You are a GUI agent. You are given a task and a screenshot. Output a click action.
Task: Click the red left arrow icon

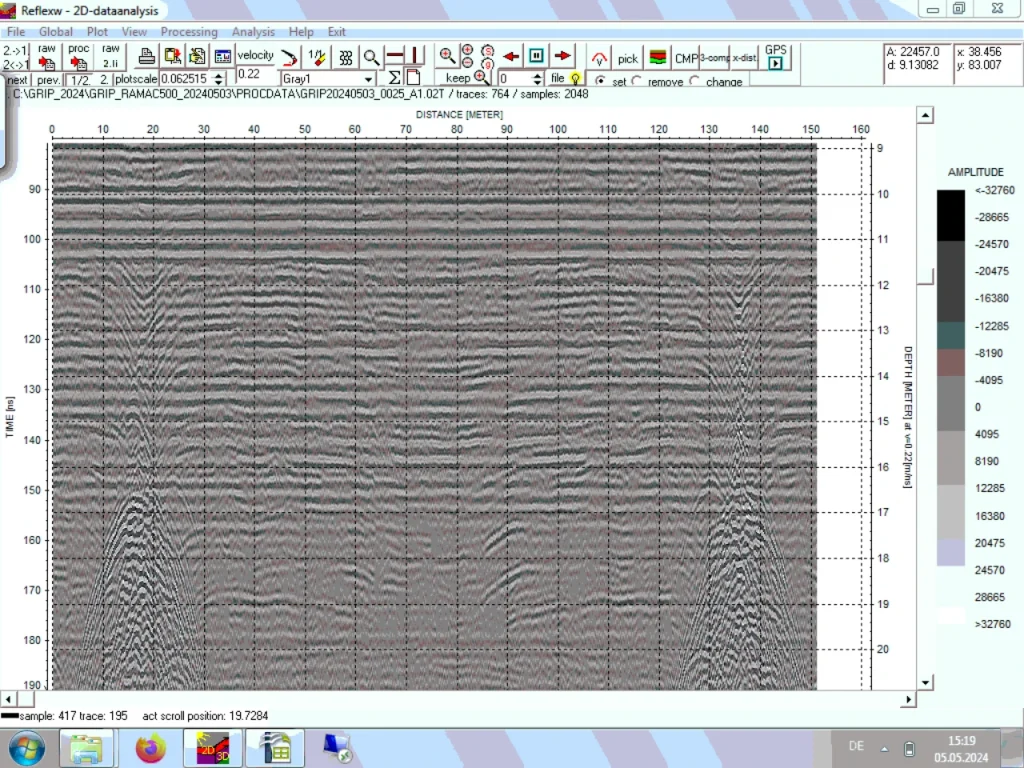coord(511,57)
